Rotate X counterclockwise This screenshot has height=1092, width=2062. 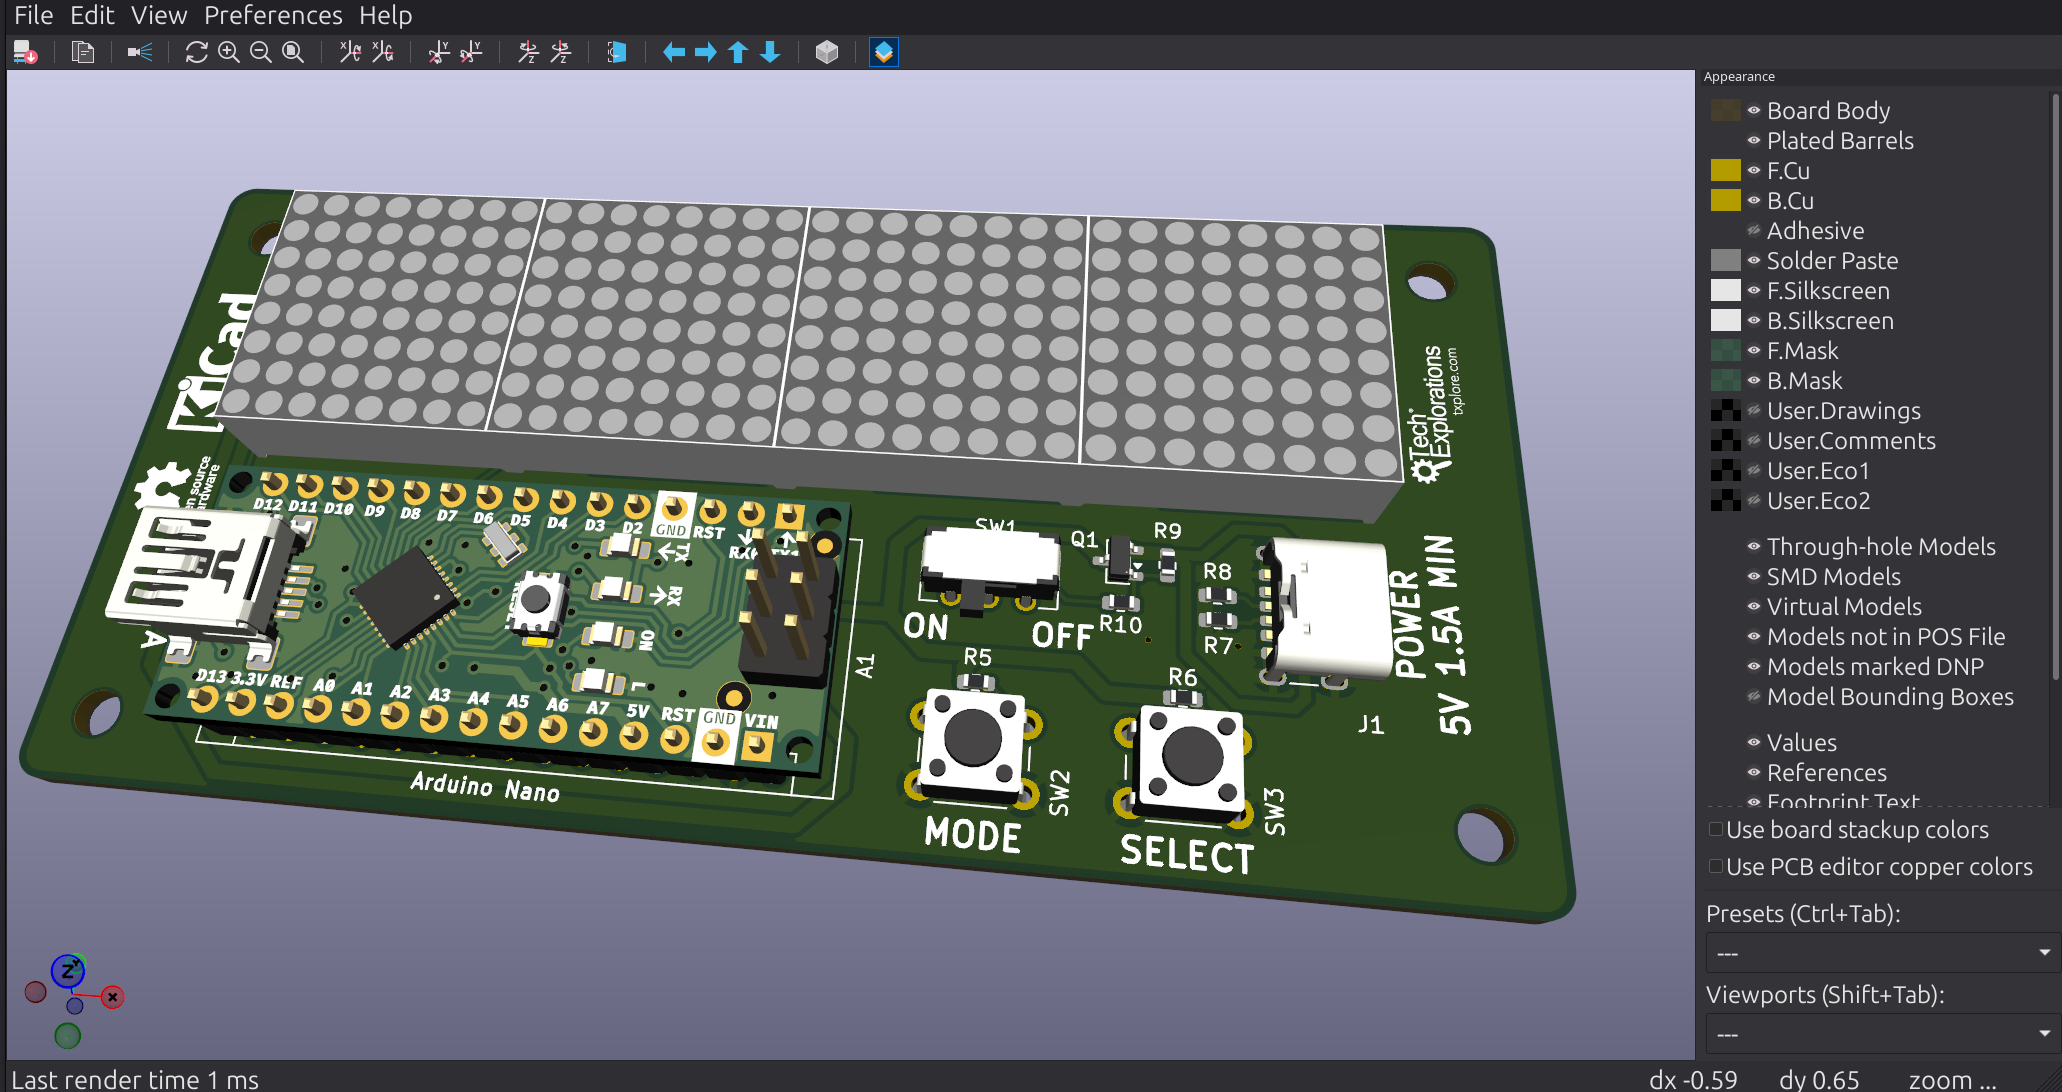pyautogui.click(x=383, y=52)
